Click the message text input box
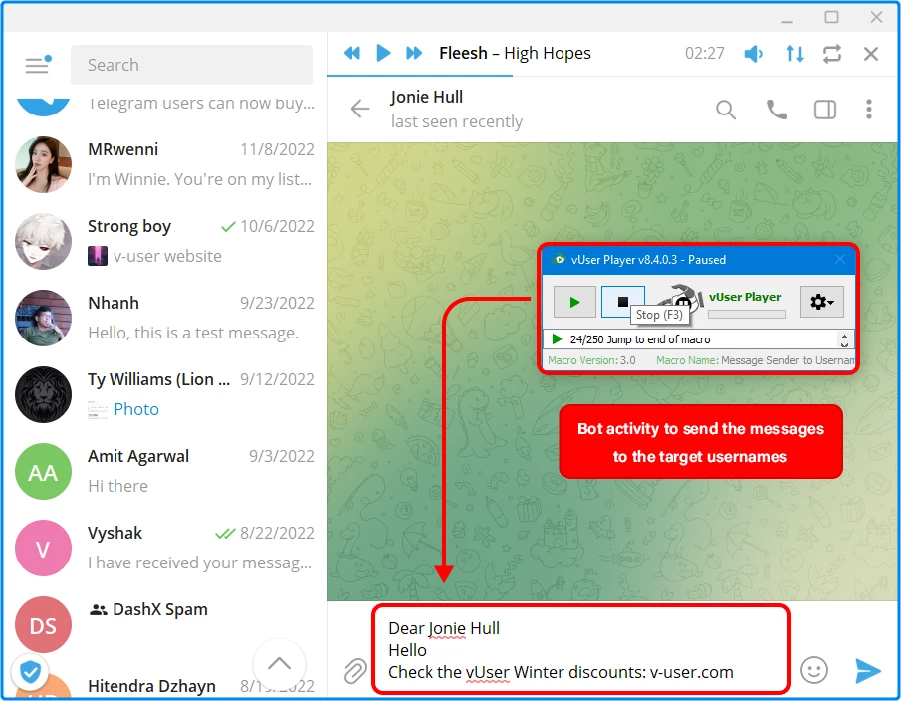Viewport: 901px width, 701px height. click(x=581, y=649)
